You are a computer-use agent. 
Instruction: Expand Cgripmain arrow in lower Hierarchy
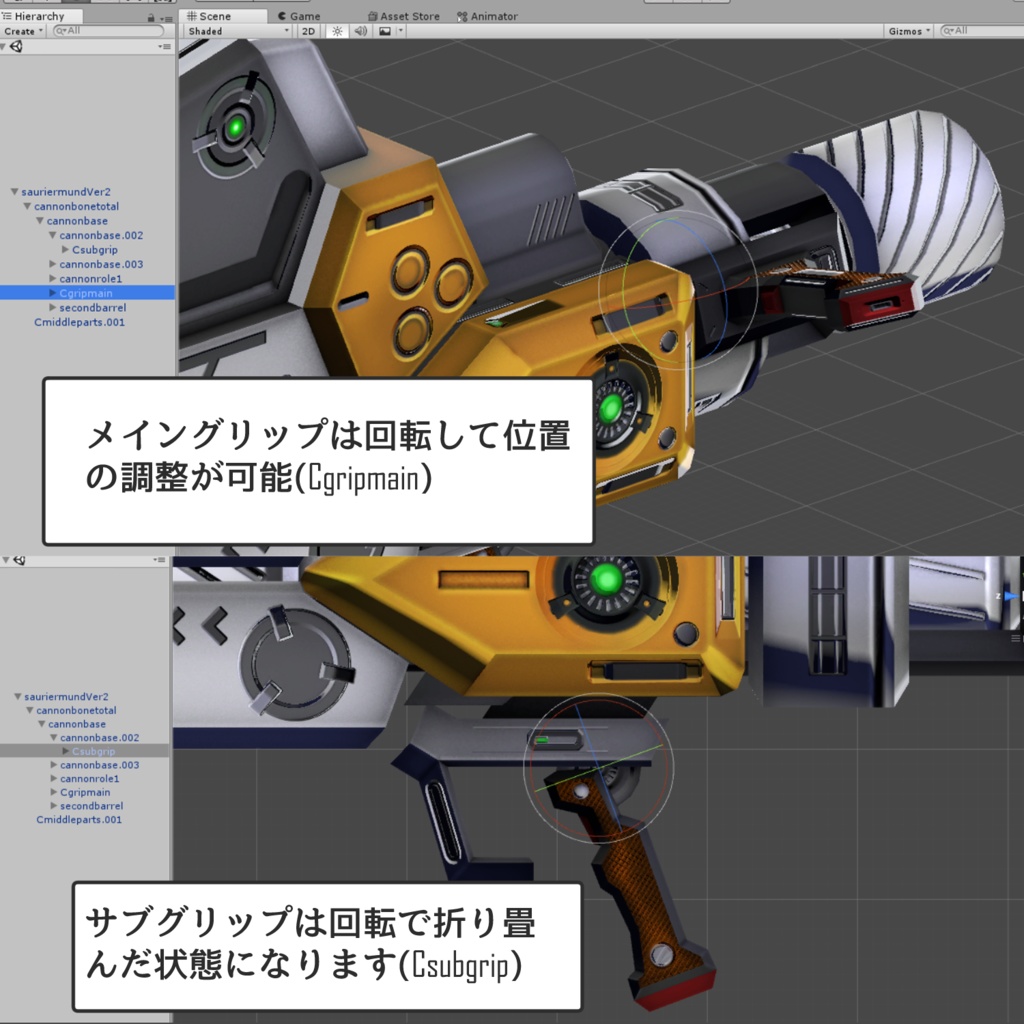[54, 792]
